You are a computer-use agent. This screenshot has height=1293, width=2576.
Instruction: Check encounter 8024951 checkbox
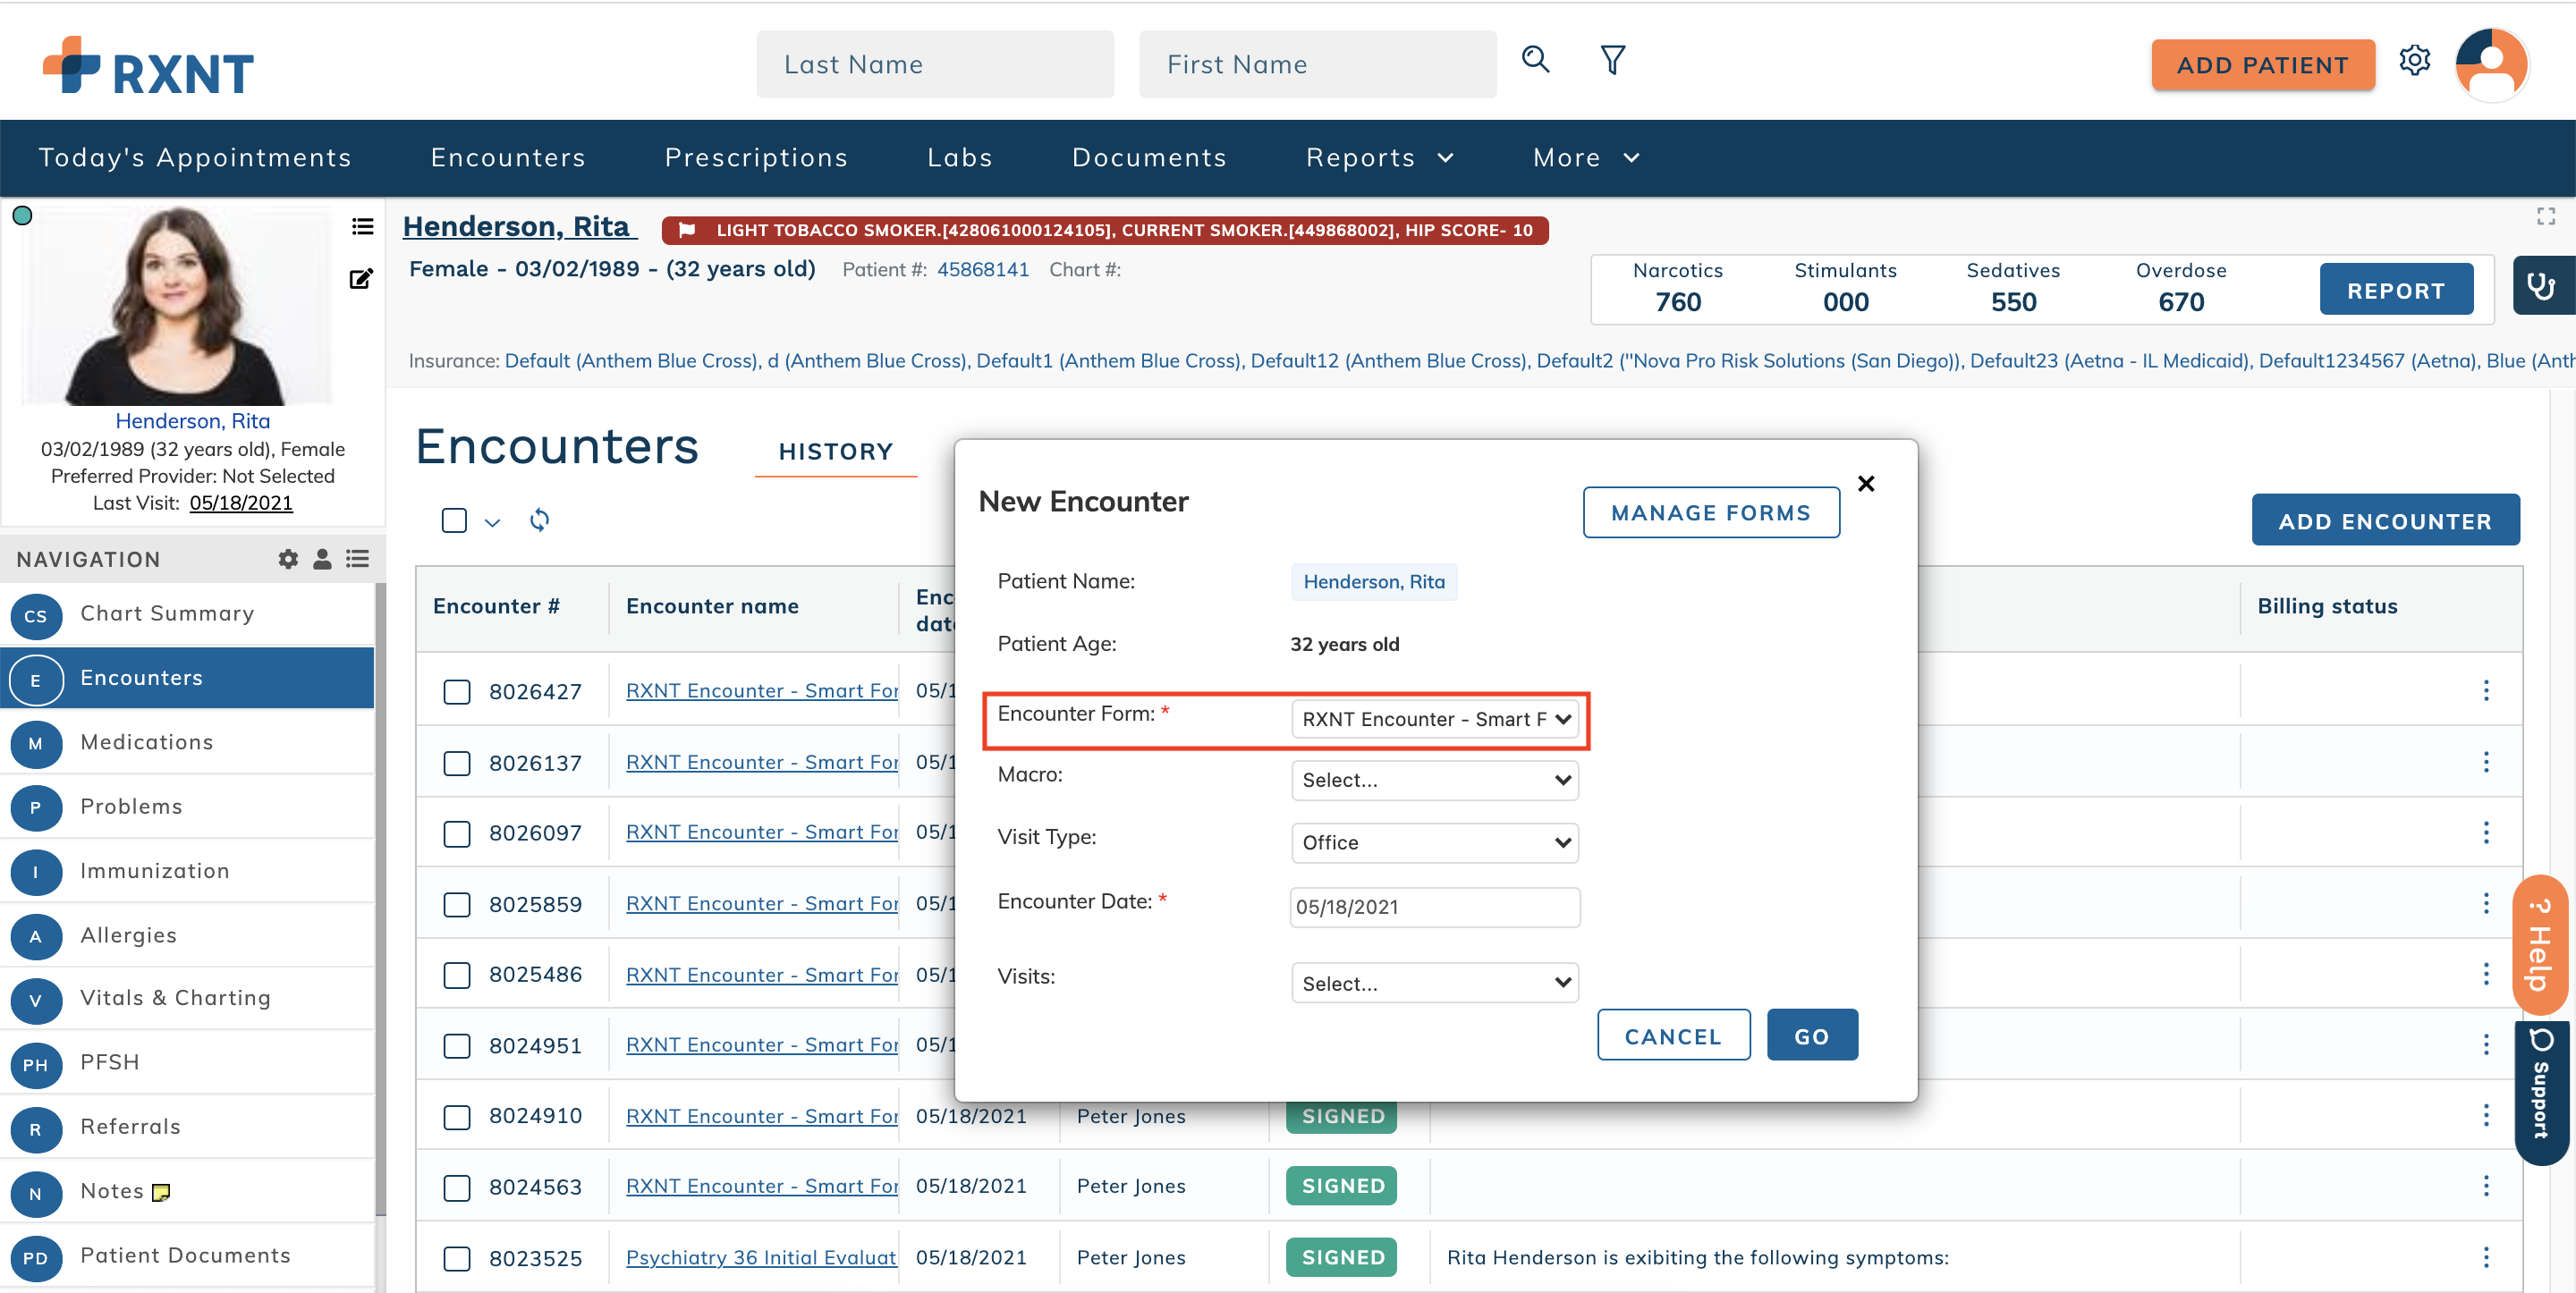tap(457, 1046)
